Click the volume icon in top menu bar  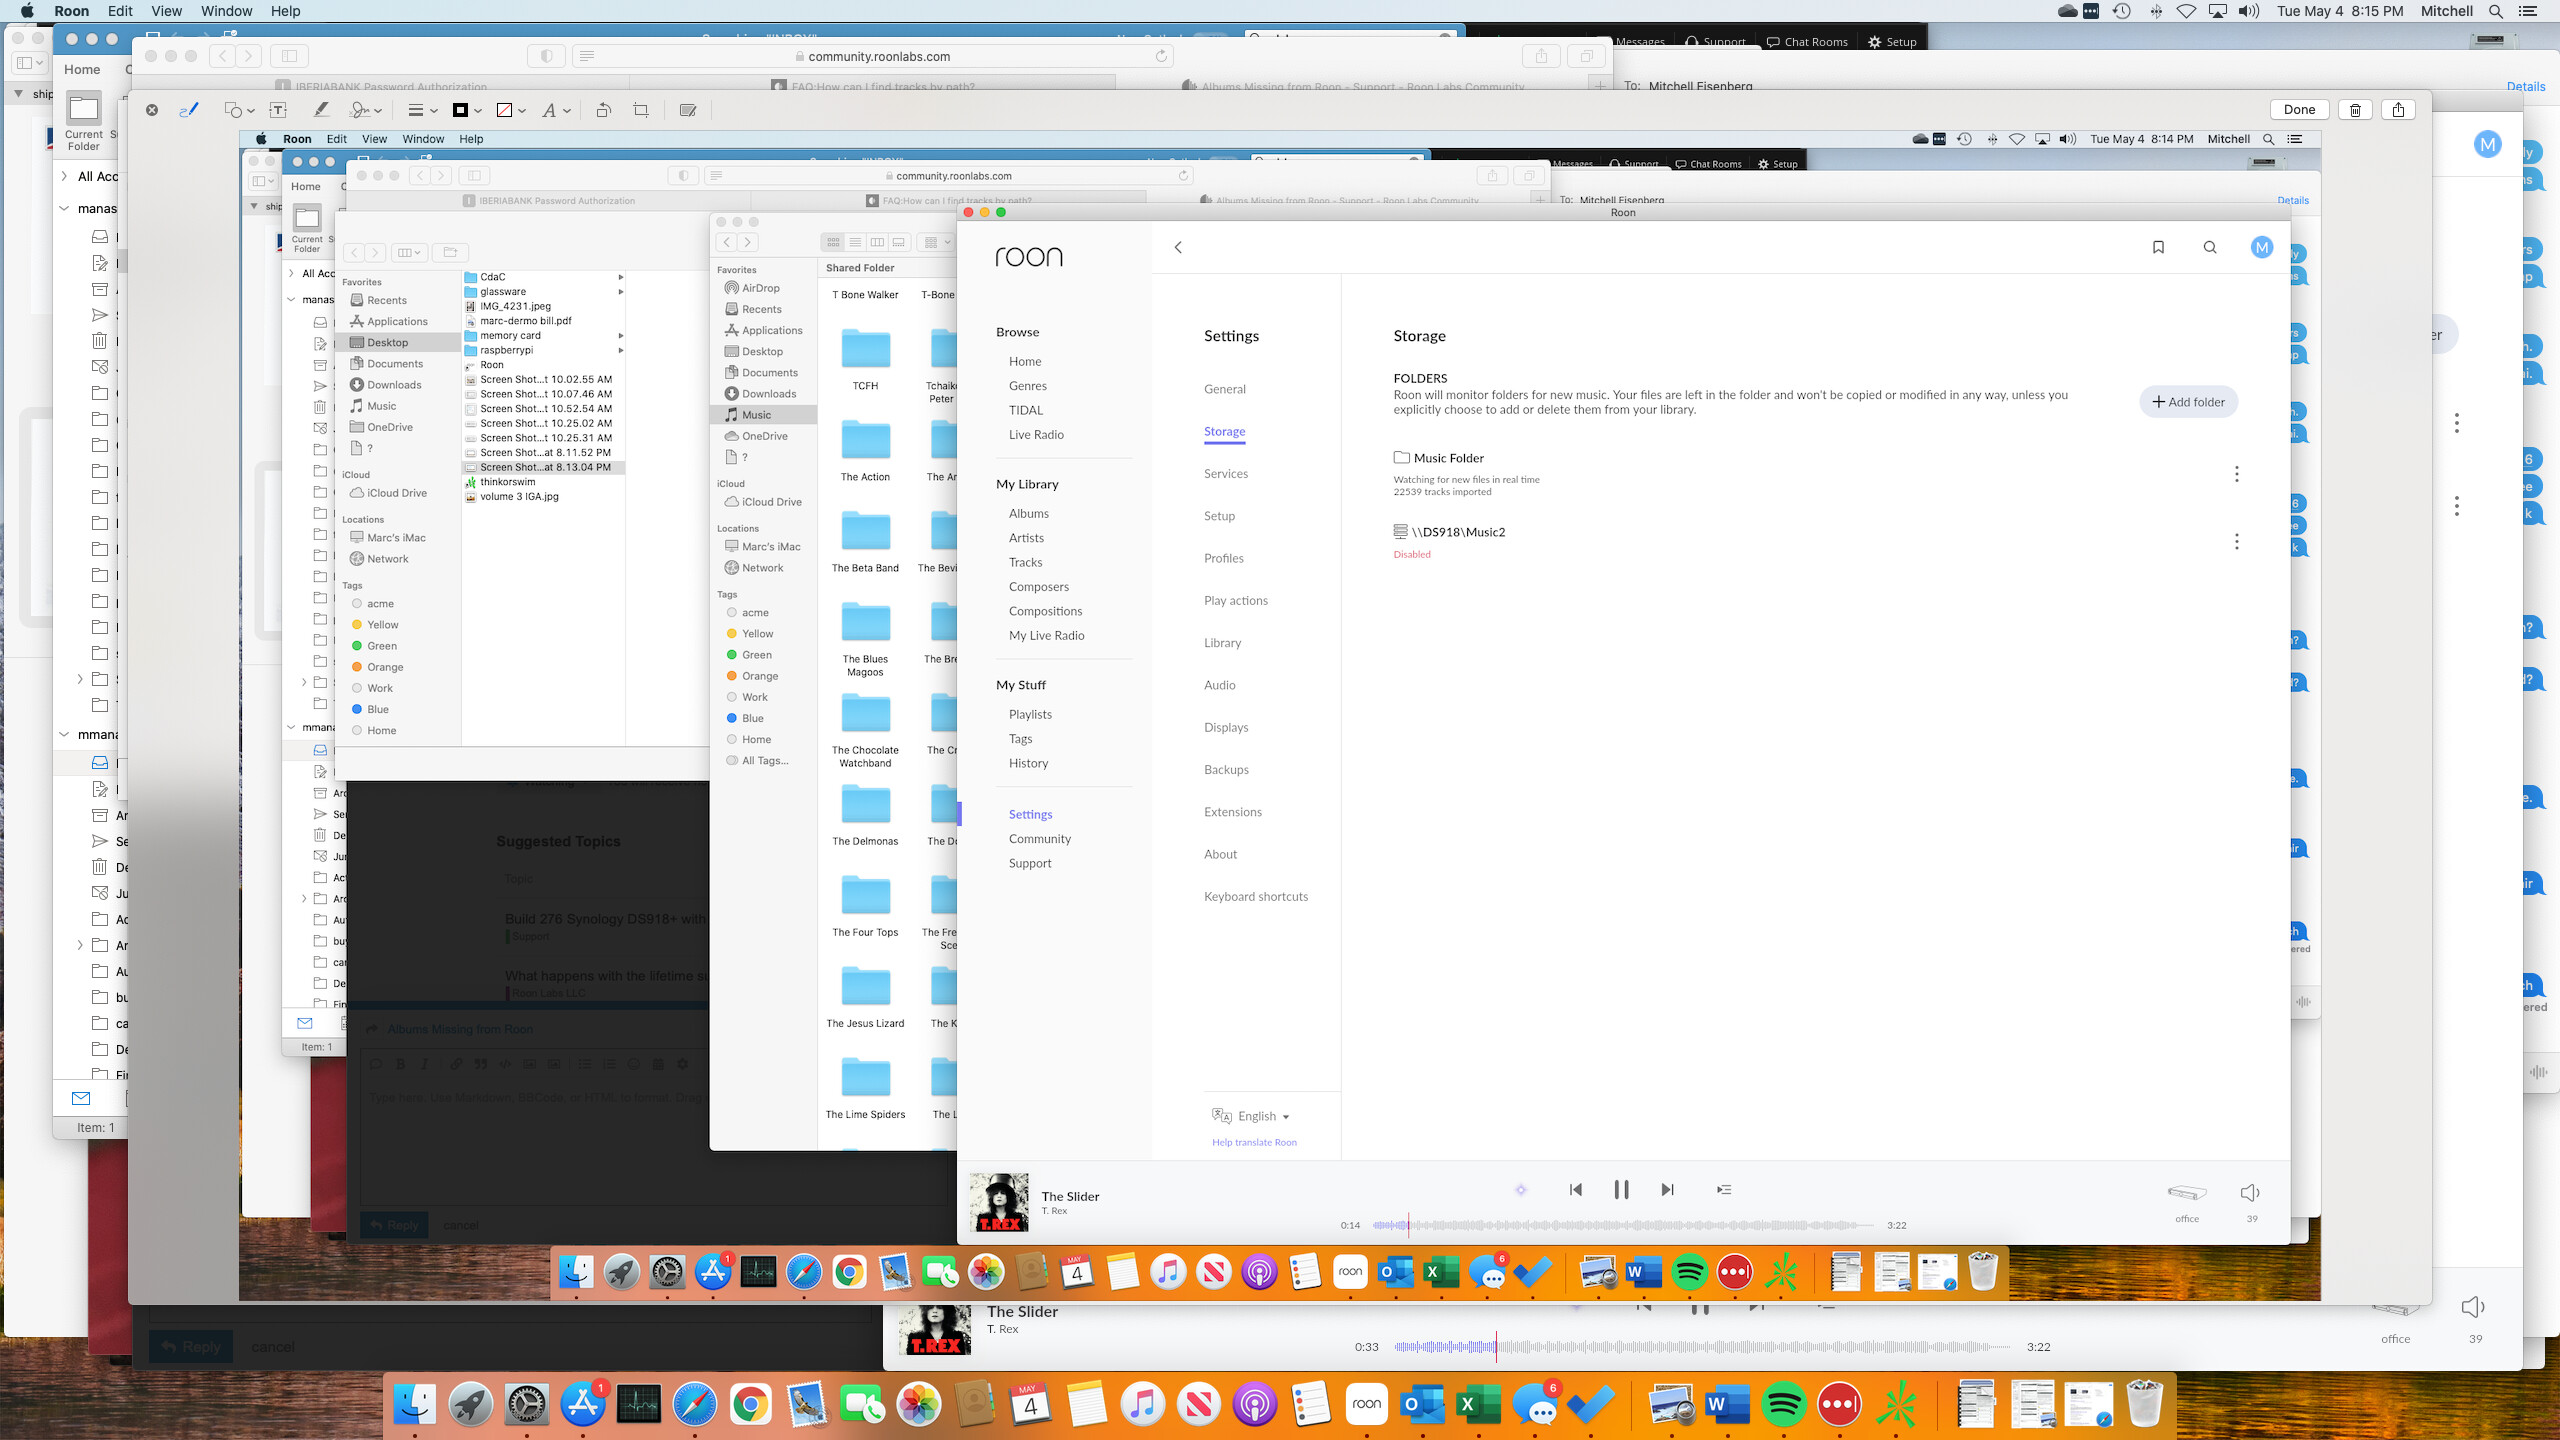[2249, 11]
